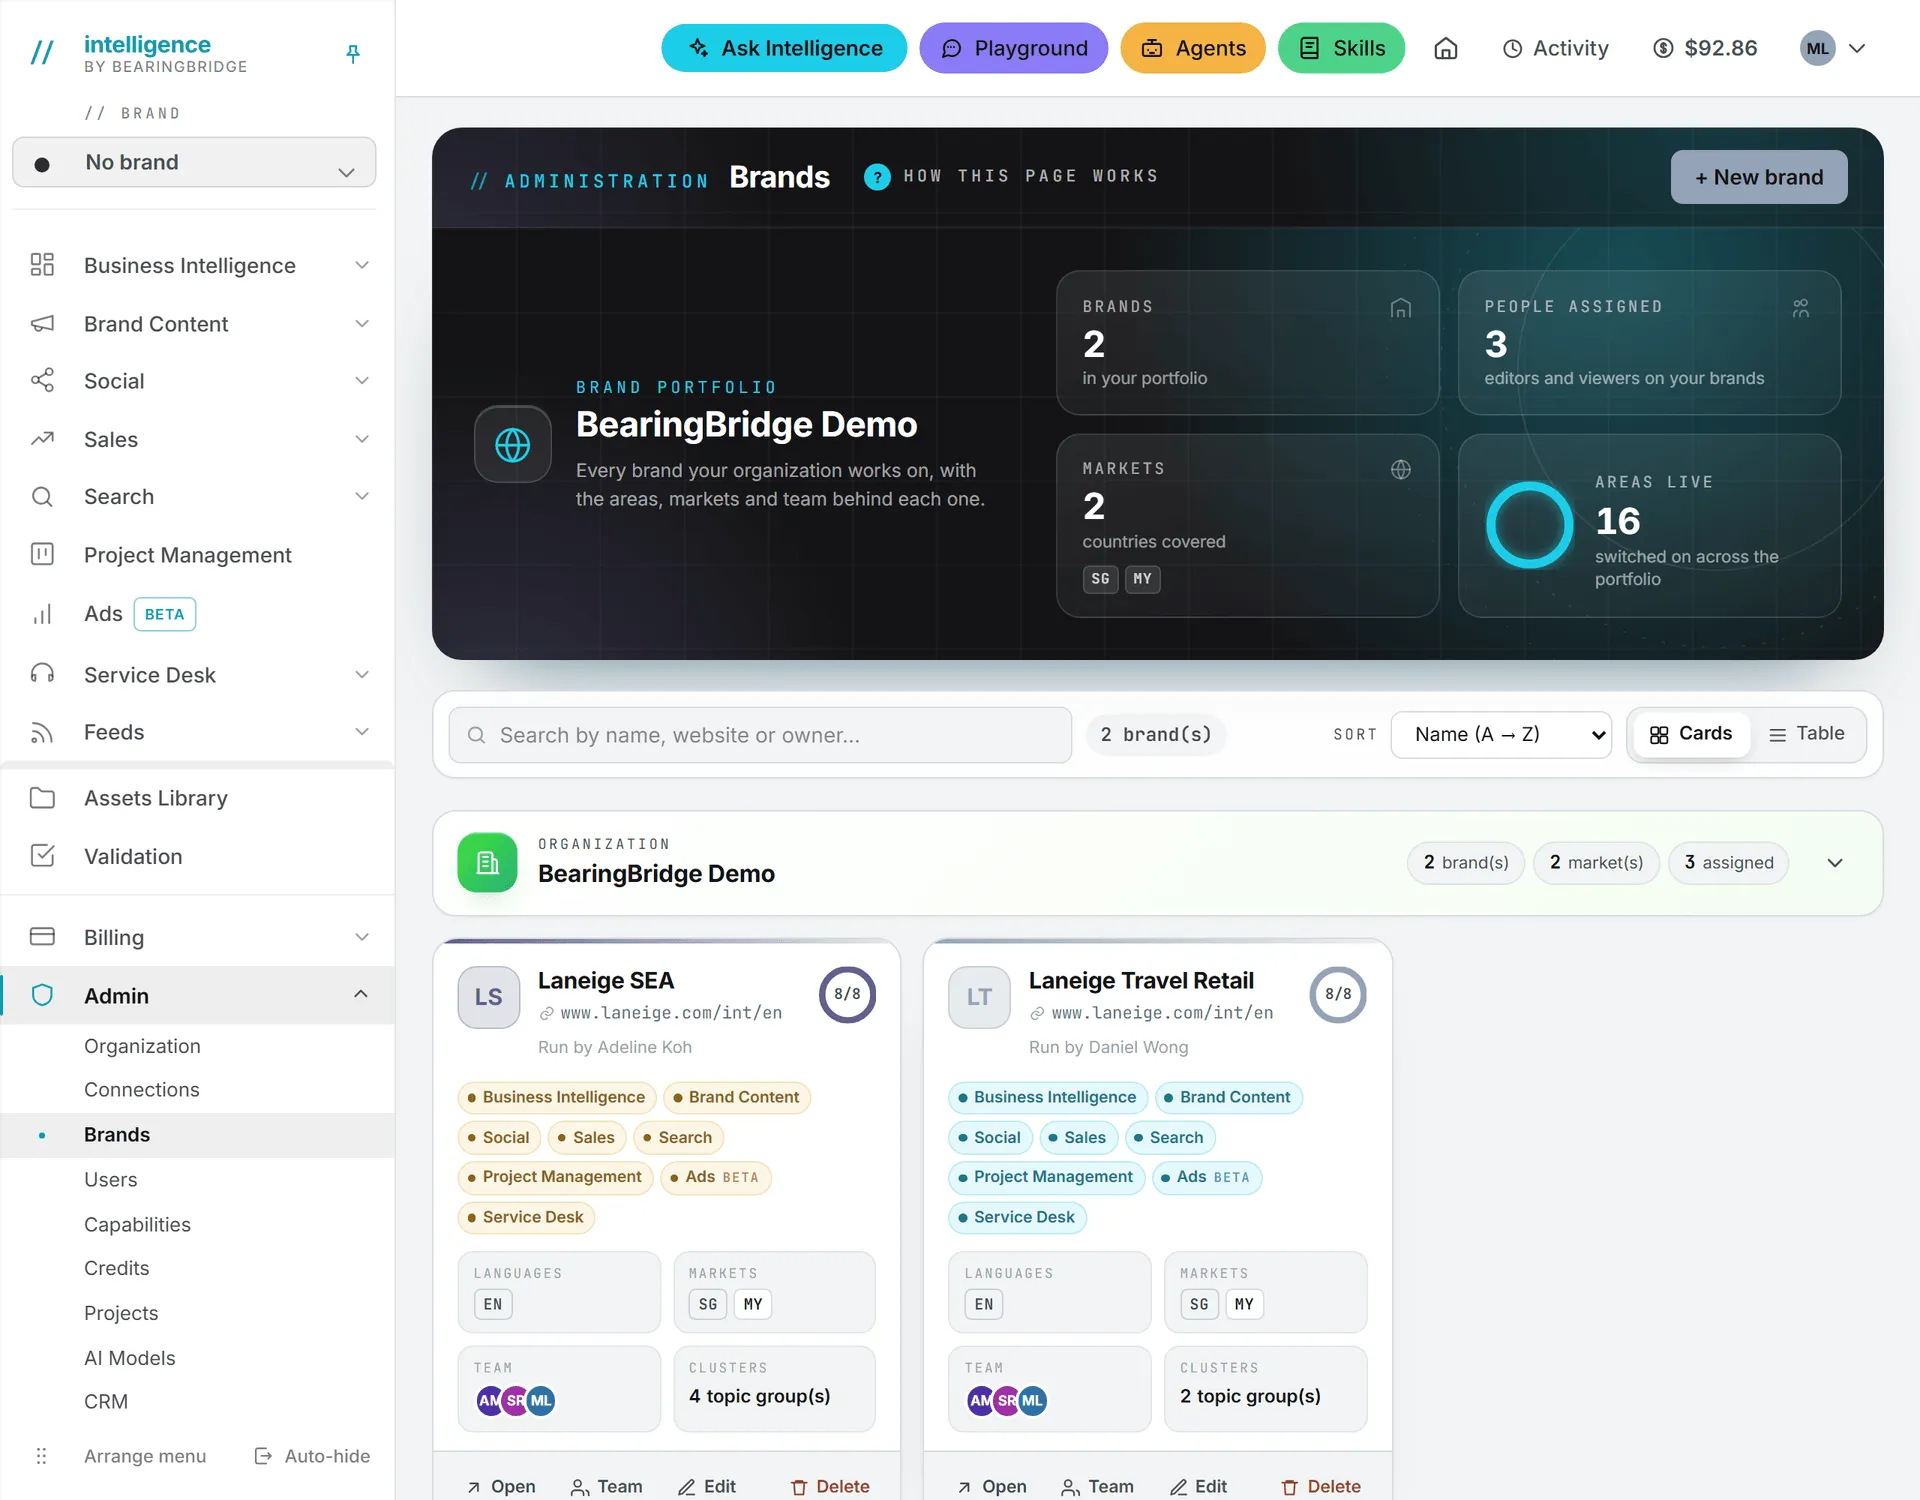Collapse the Admin menu chevron
Viewport: 1920px width, 1500px height.
click(361, 994)
